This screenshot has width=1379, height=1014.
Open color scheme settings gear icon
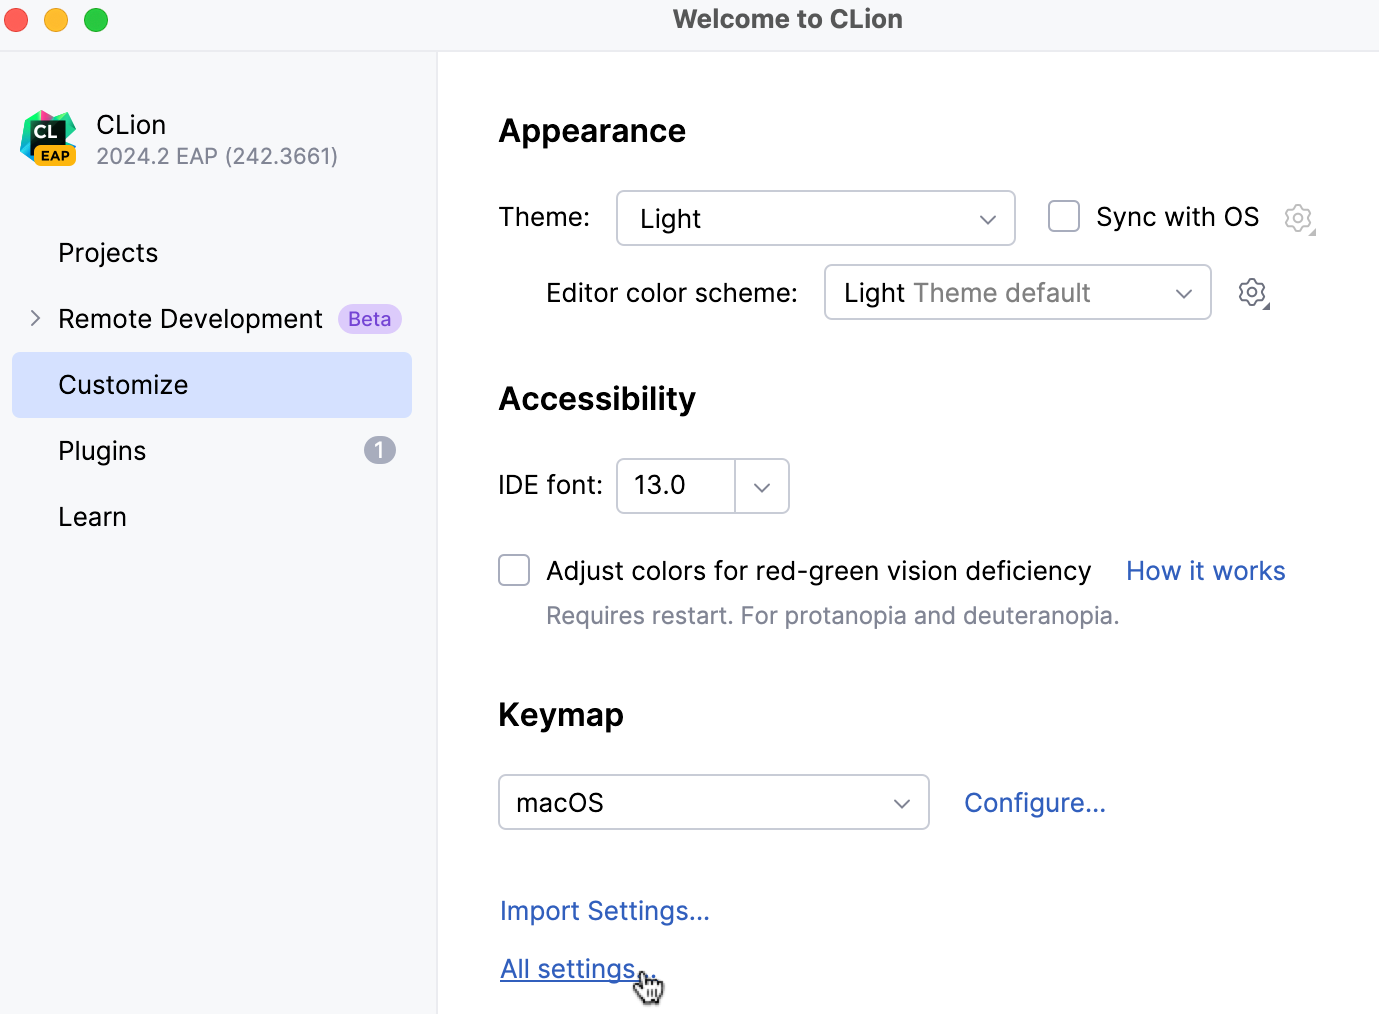pos(1252,292)
